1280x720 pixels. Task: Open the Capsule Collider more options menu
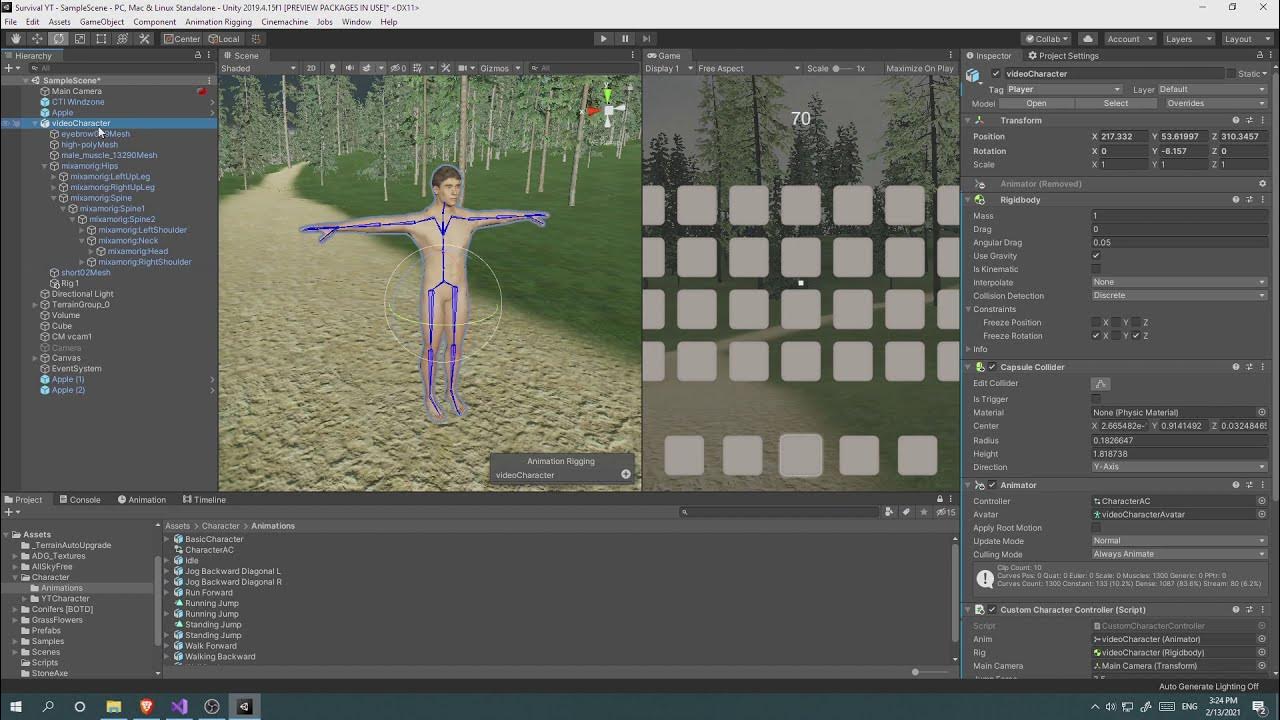click(1262, 367)
